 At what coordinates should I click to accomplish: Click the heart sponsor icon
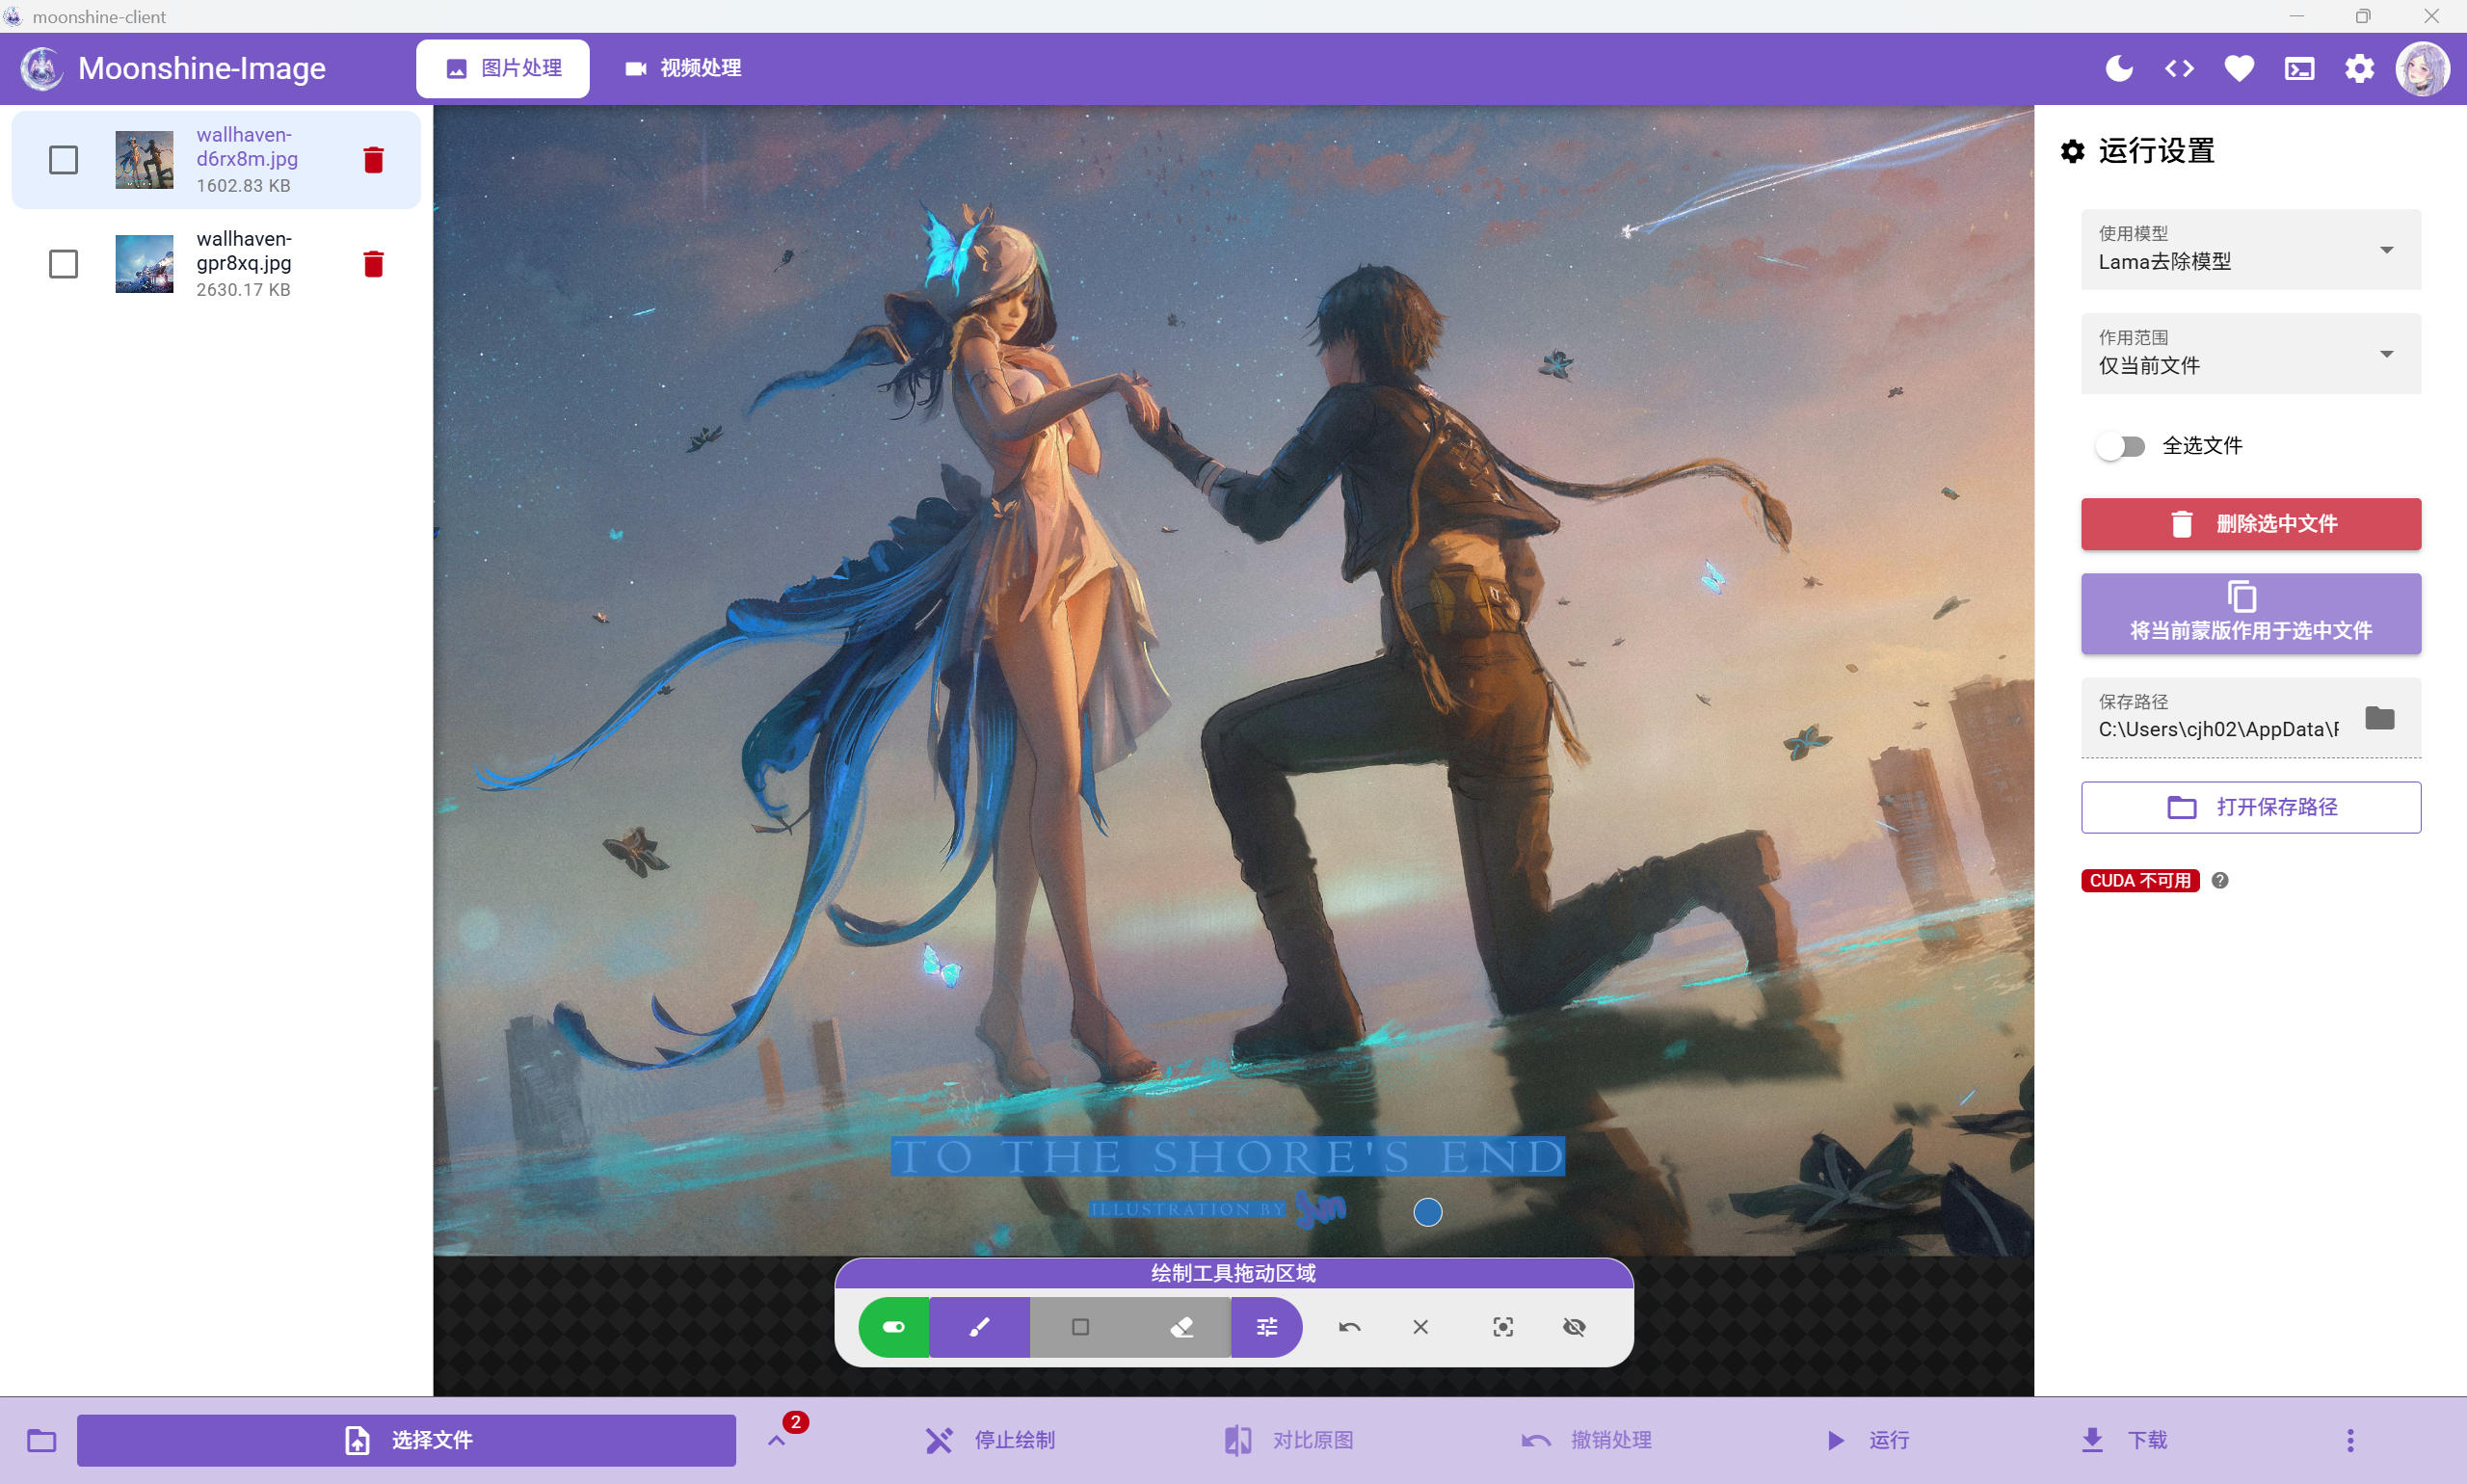[x=2239, y=68]
